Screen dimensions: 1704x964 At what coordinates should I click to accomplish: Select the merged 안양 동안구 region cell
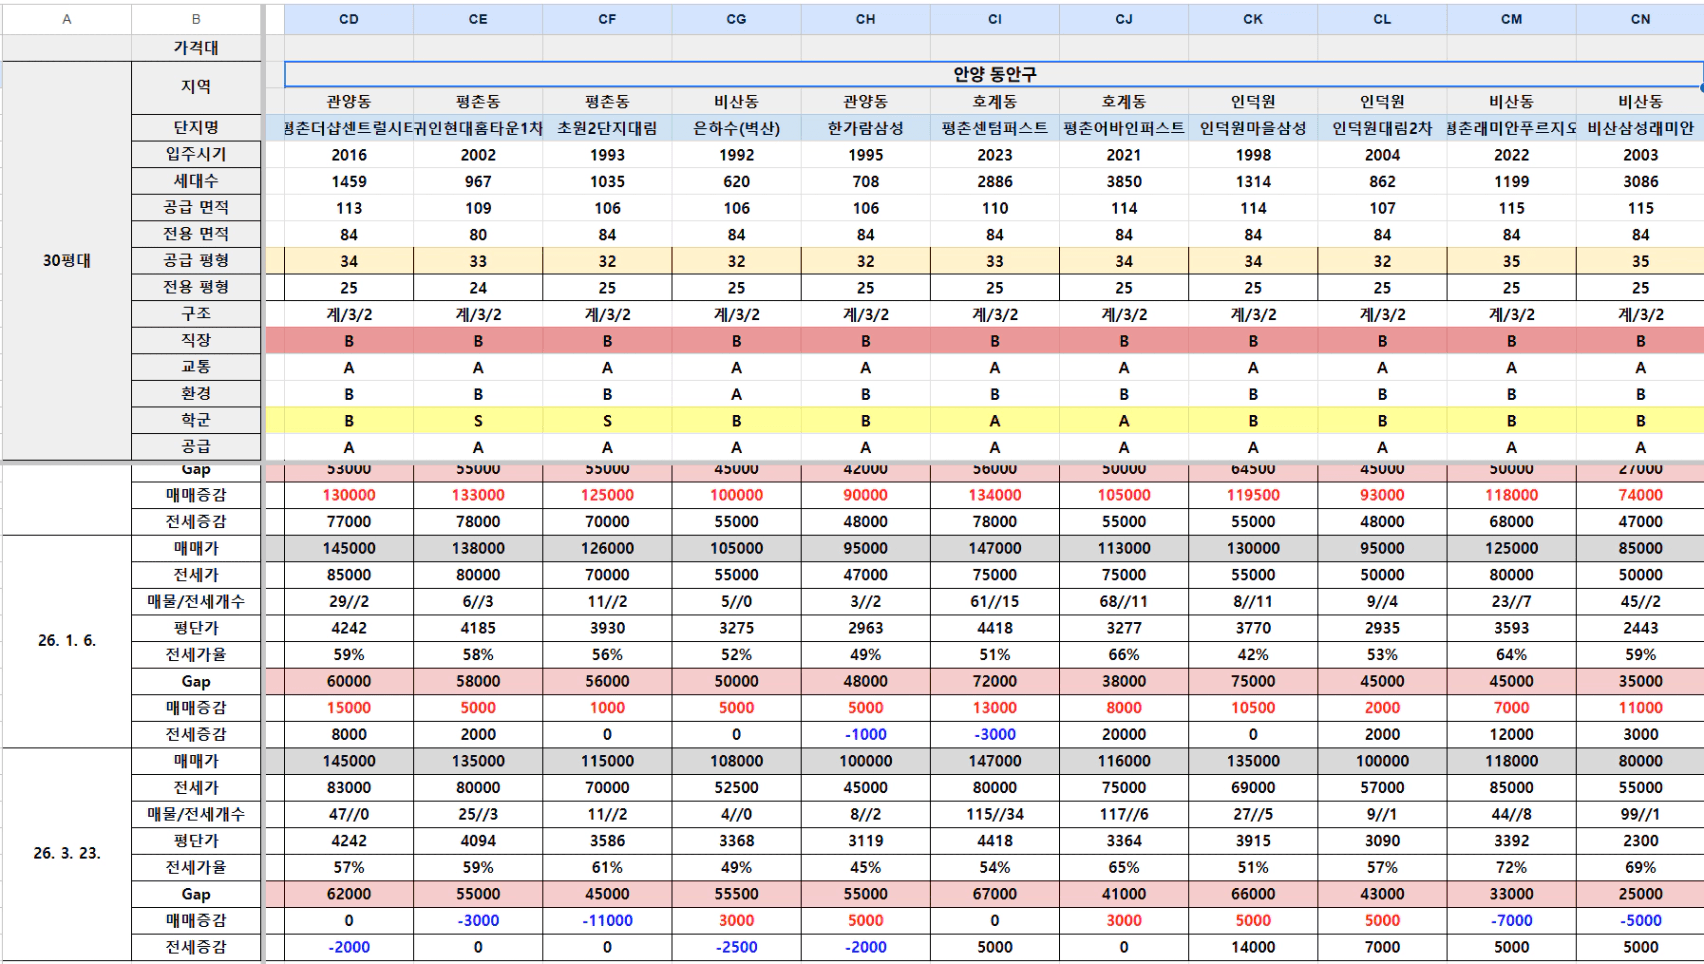click(x=994, y=74)
